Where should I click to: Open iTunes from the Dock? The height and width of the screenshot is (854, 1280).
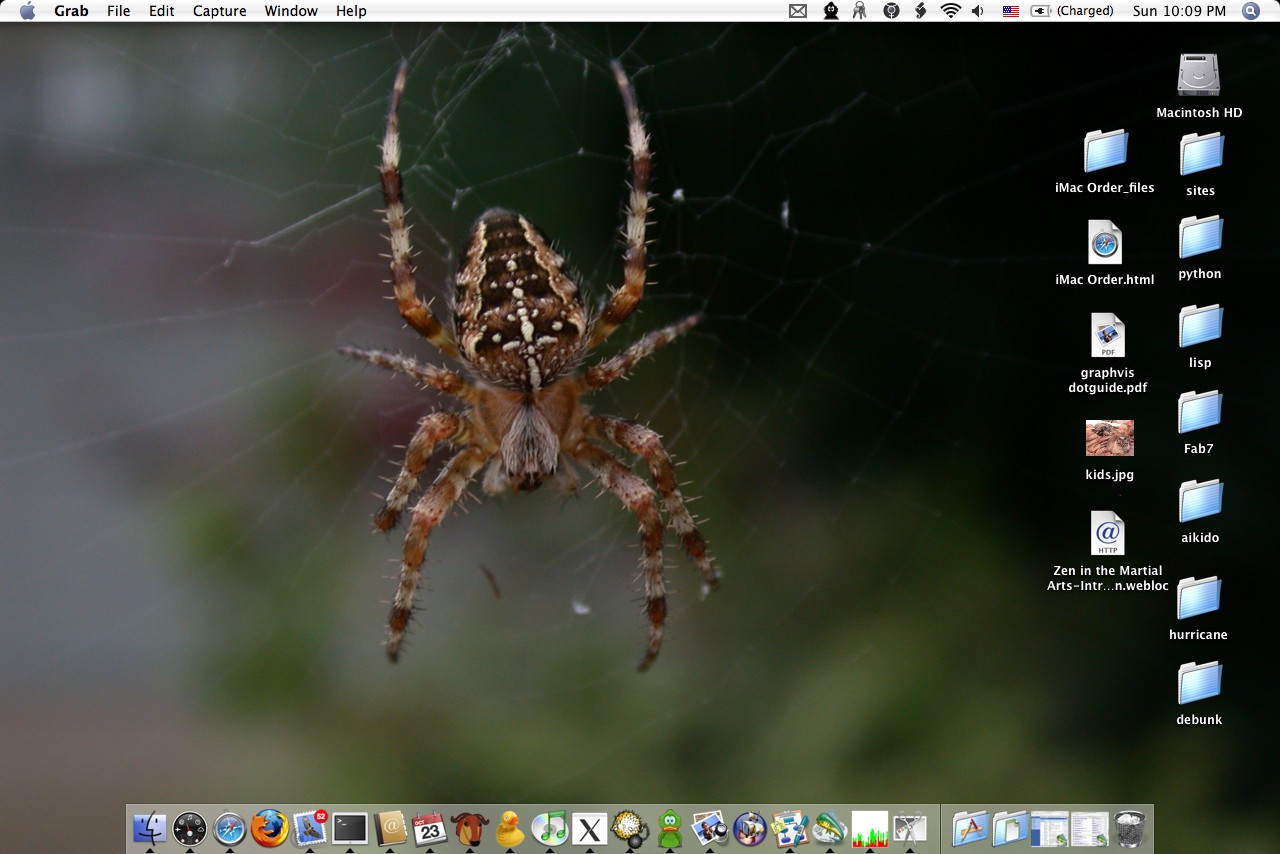[x=550, y=828]
